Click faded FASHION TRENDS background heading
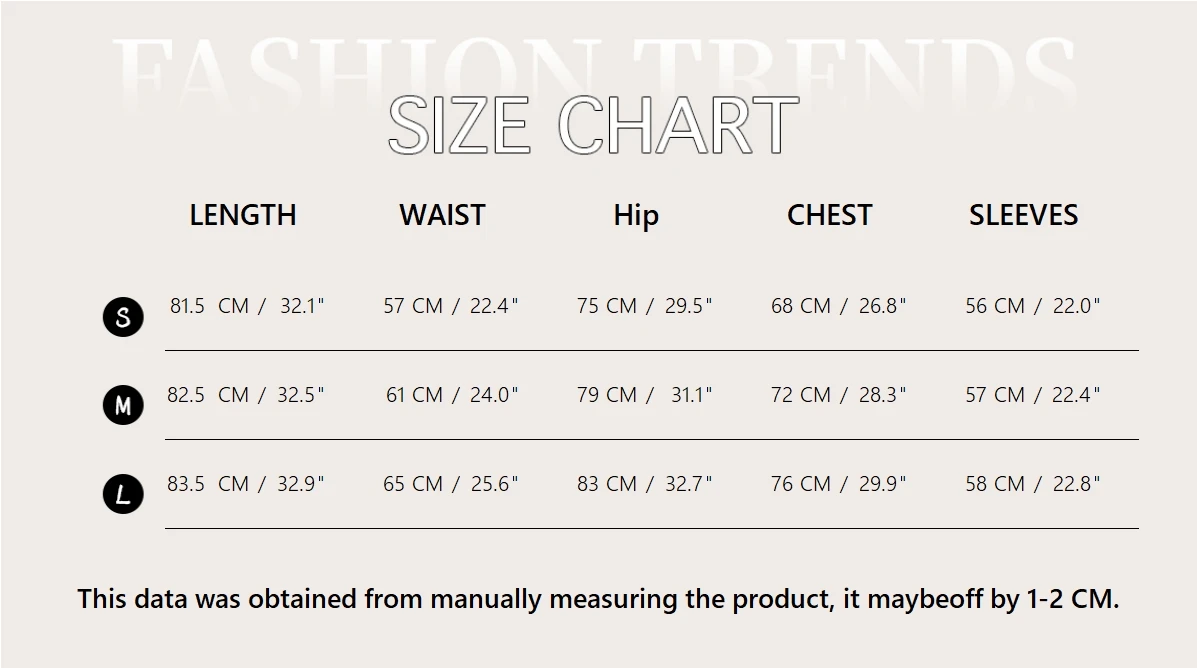 click(x=594, y=69)
